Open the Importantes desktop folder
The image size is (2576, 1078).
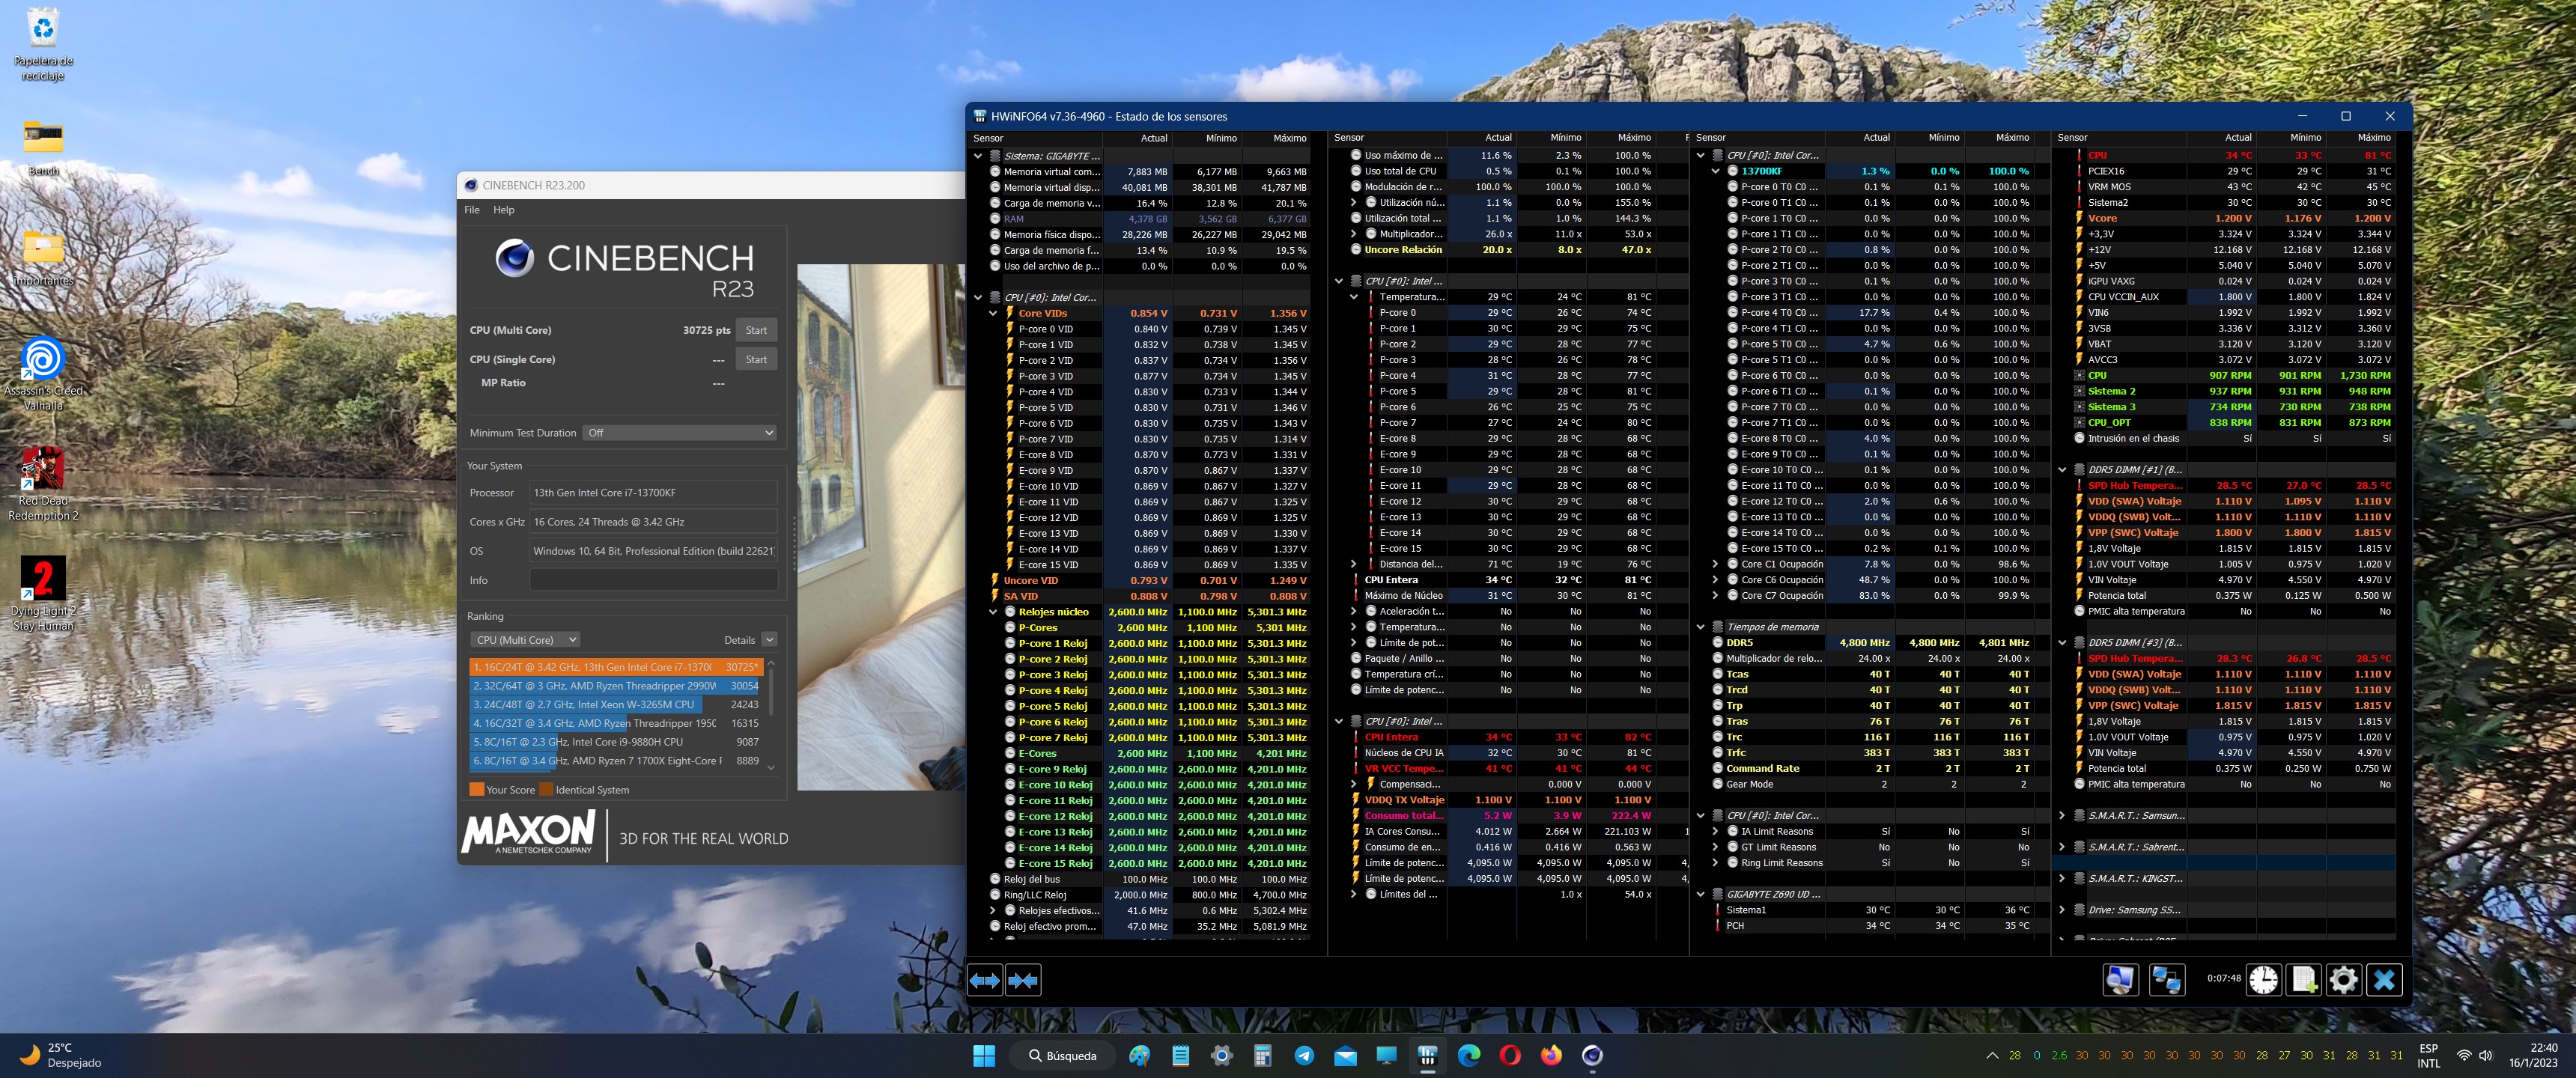tap(43, 257)
